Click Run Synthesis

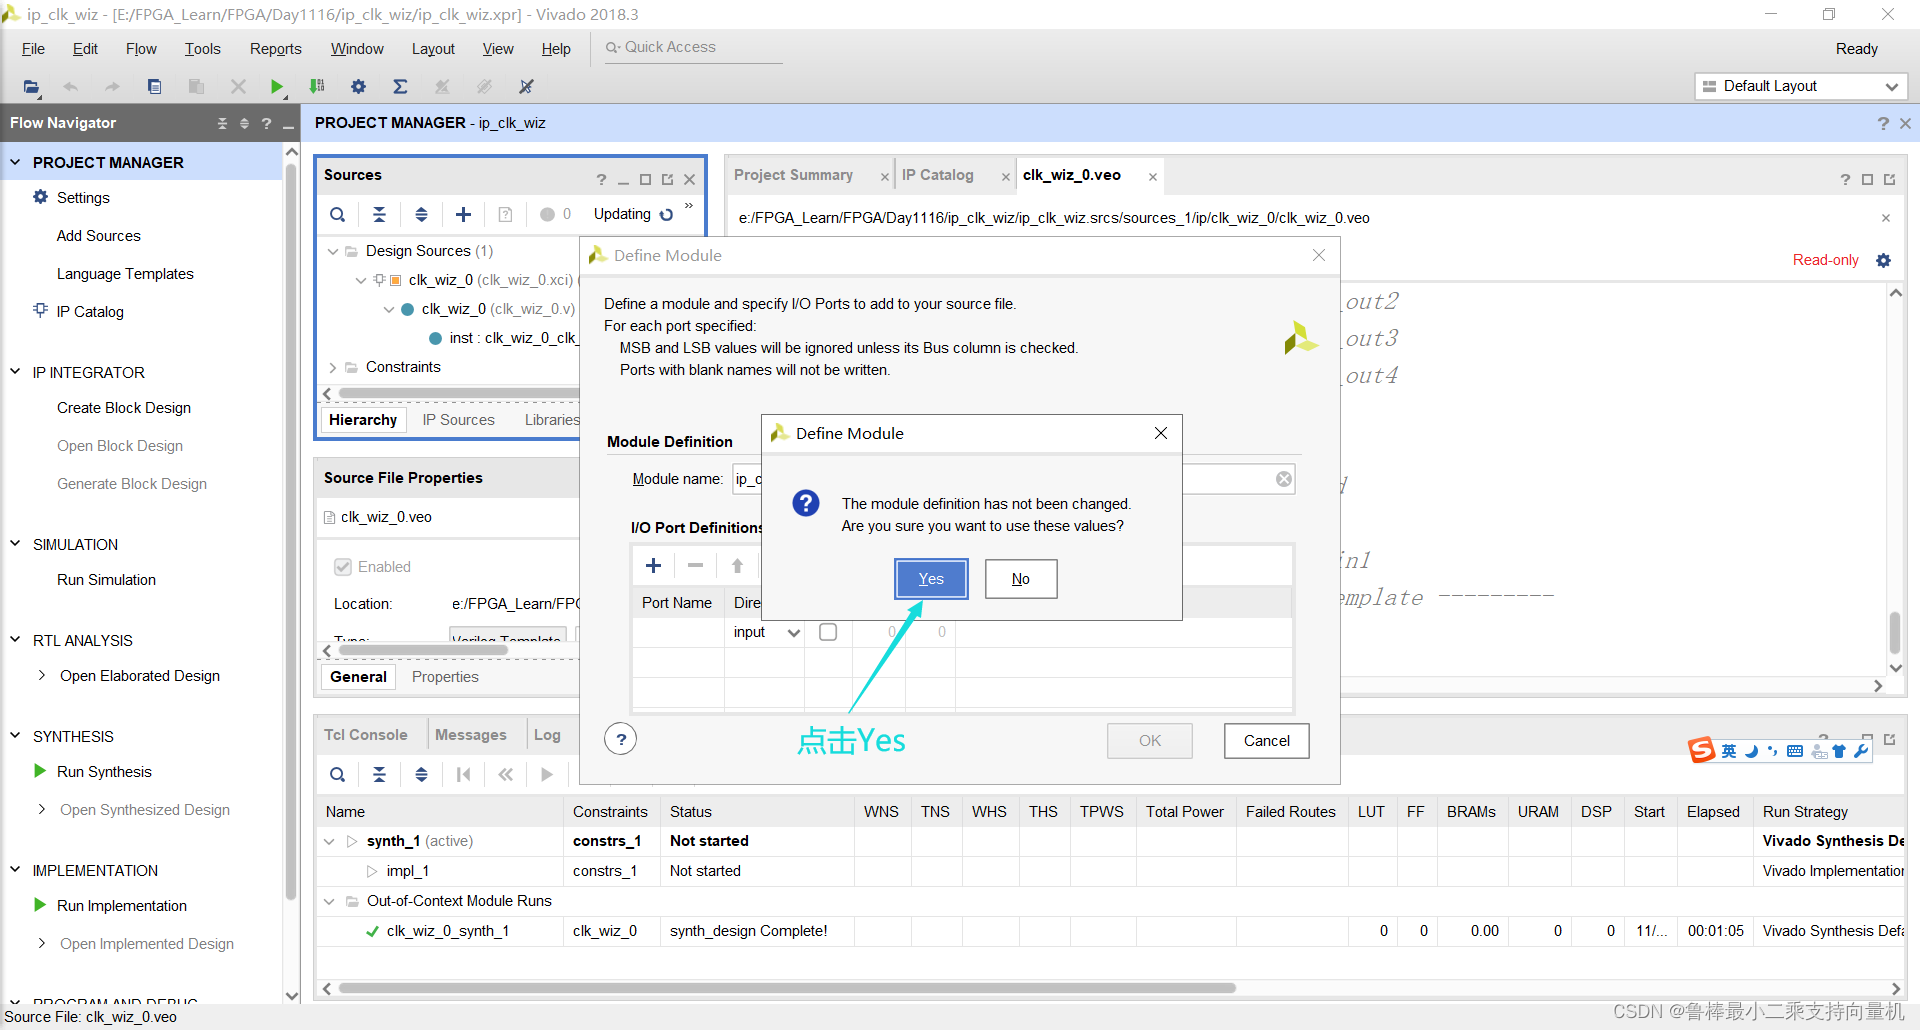pyautogui.click(x=104, y=772)
